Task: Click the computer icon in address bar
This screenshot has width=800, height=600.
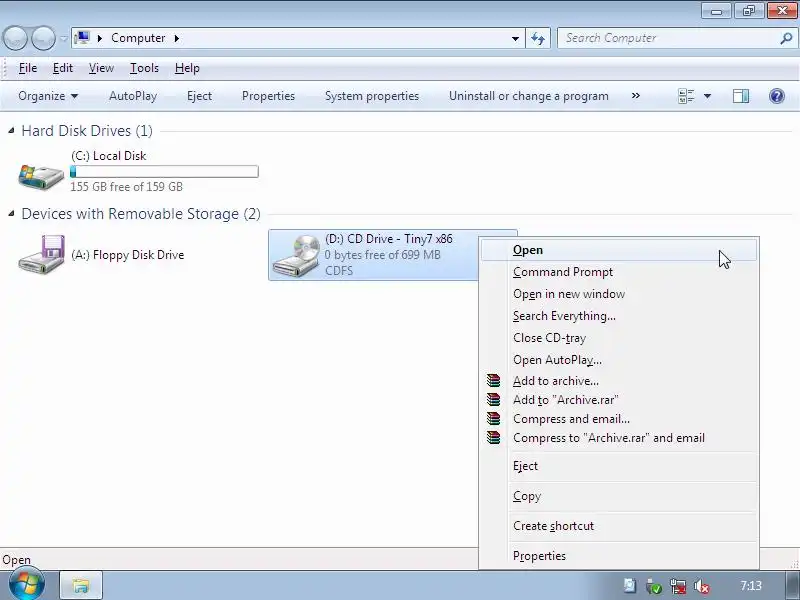Action: click(82, 38)
